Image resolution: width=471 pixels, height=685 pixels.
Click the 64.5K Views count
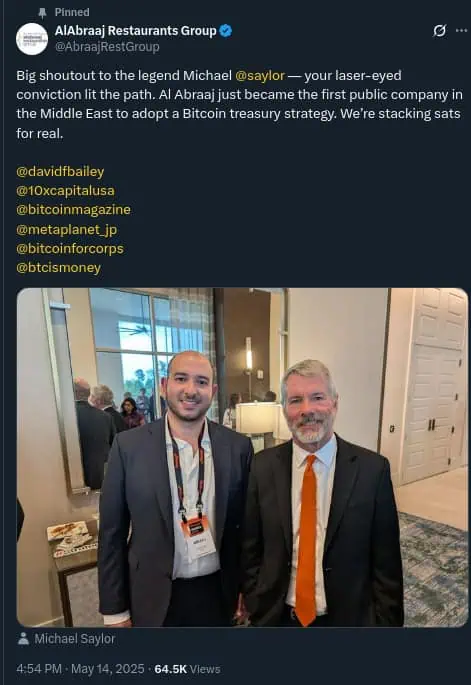tap(187, 669)
